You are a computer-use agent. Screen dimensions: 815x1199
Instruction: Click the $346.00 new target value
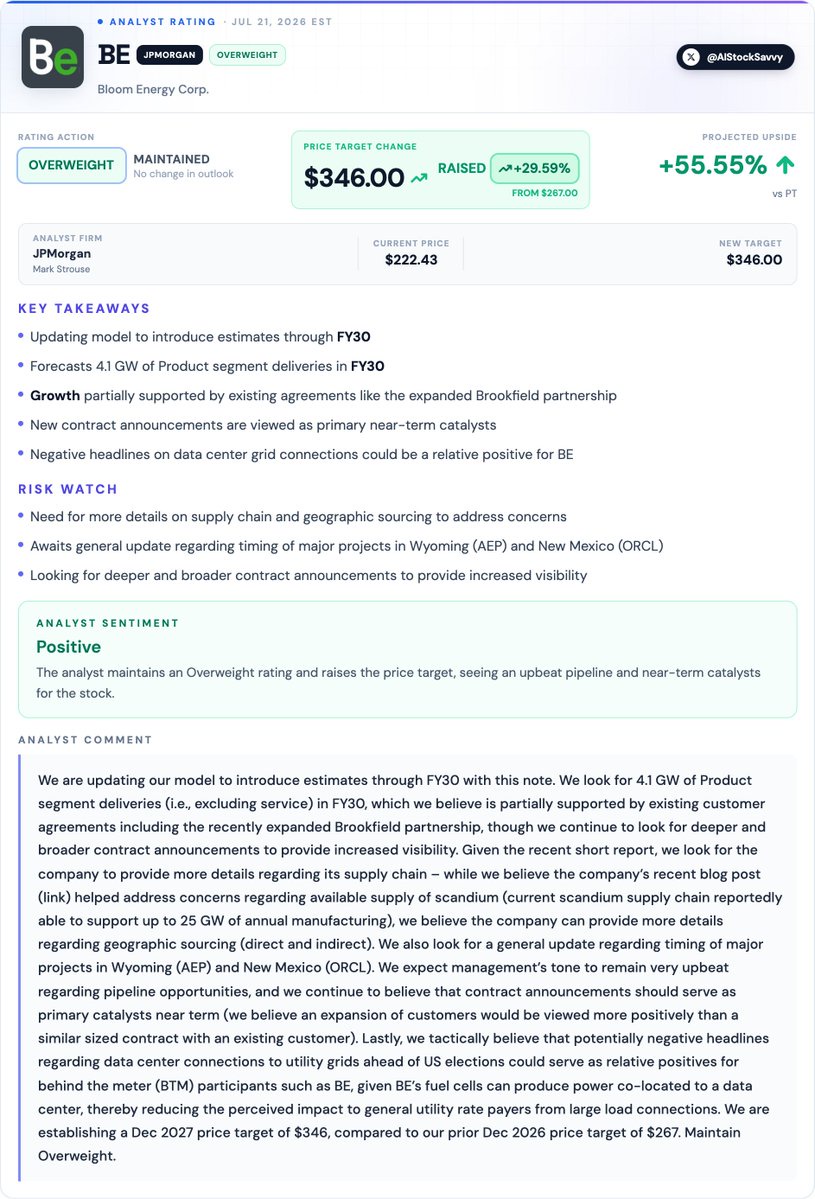coord(755,260)
